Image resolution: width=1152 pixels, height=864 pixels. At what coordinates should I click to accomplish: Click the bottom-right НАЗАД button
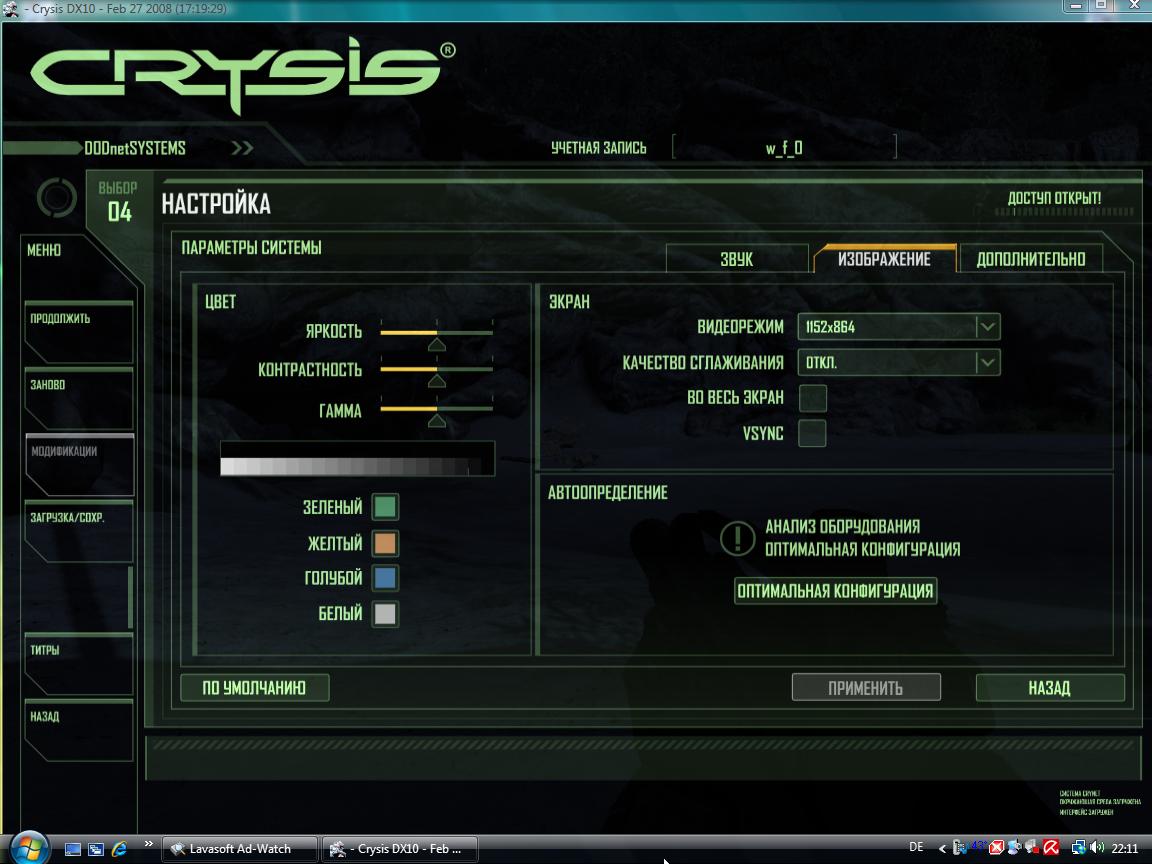[1050, 688]
